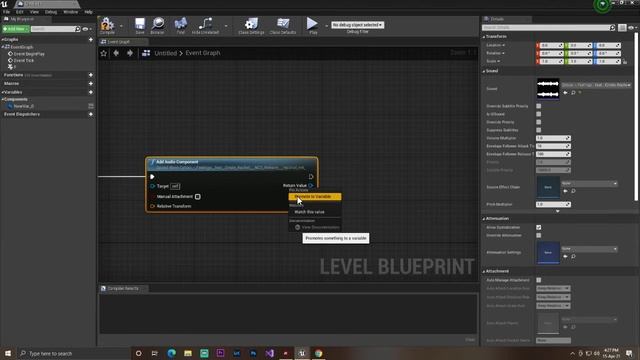Add a new Event Dispatcher with plus icon

91,114
